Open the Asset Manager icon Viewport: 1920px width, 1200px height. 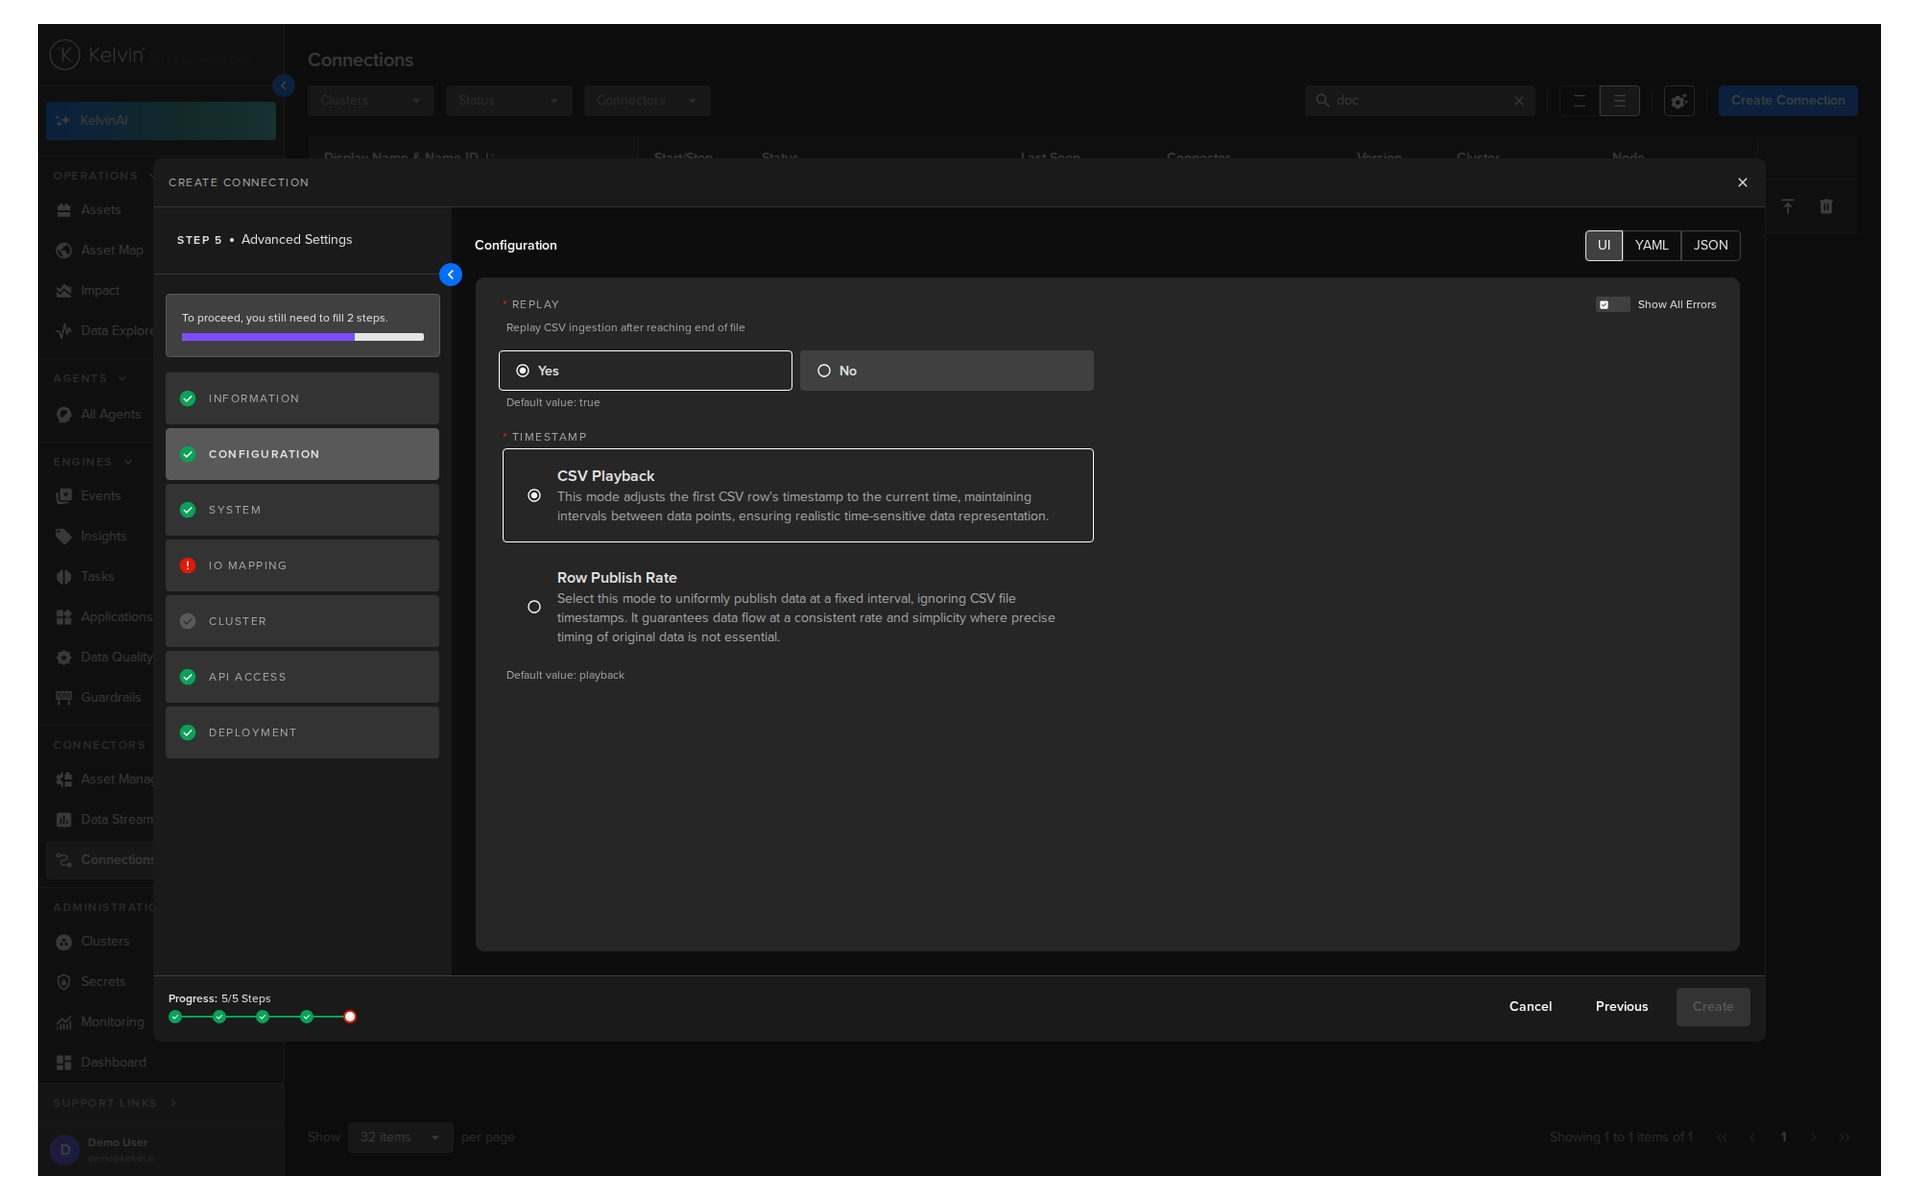click(64, 780)
